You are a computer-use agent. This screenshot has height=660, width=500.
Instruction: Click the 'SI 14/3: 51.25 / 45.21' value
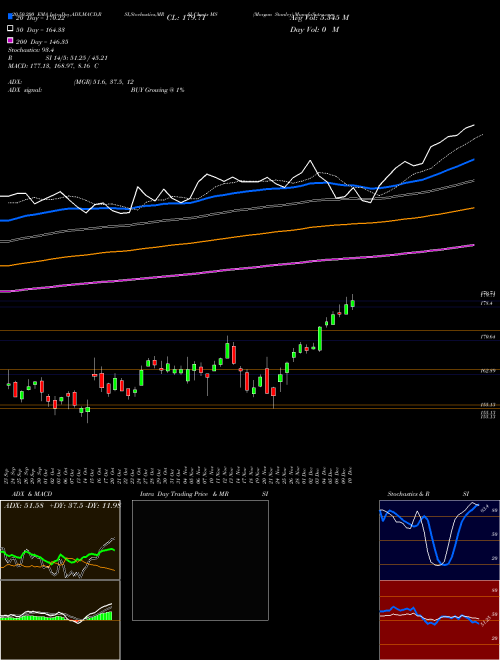pyautogui.click(x=79, y=58)
